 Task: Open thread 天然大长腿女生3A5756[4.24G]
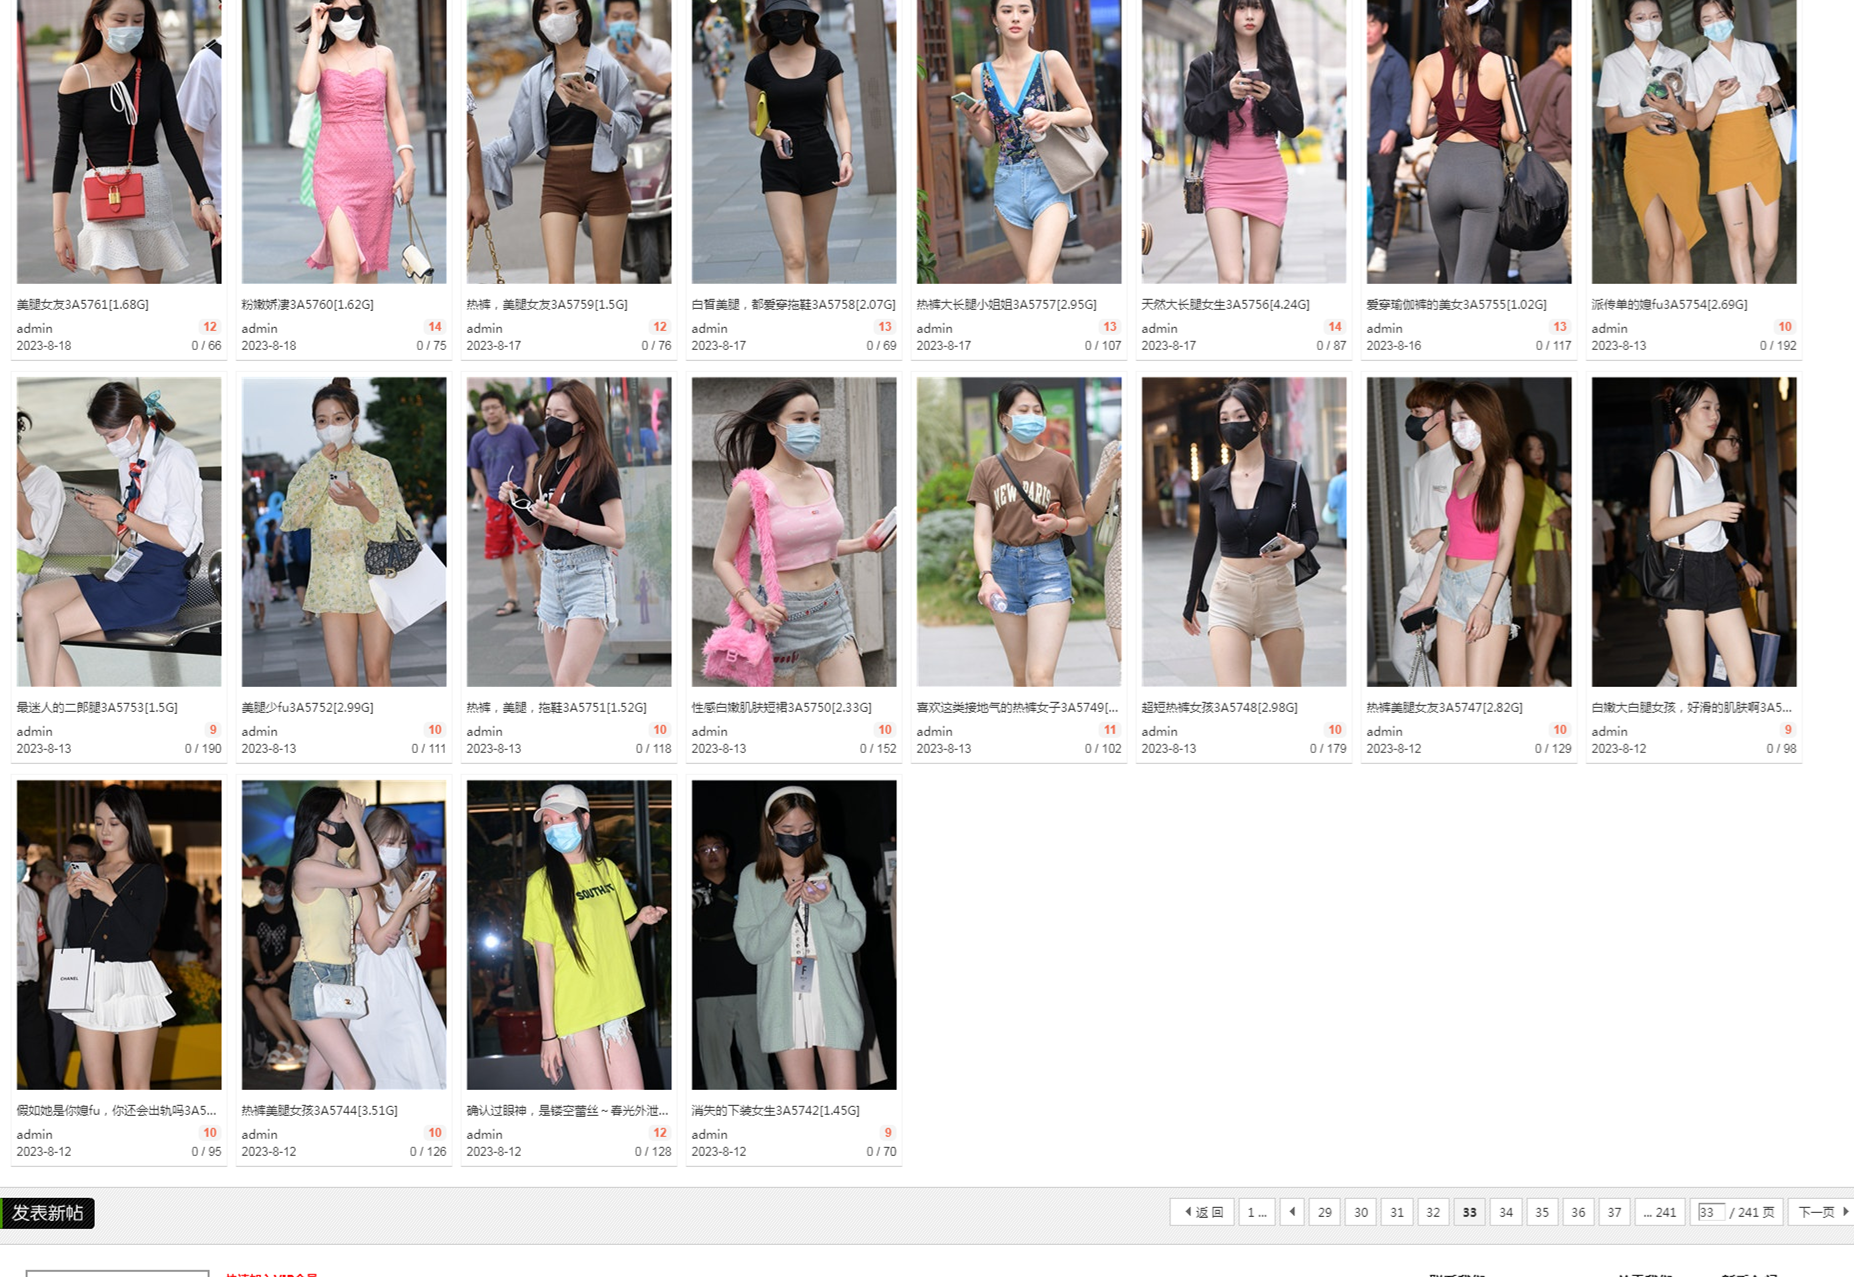(1225, 304)
